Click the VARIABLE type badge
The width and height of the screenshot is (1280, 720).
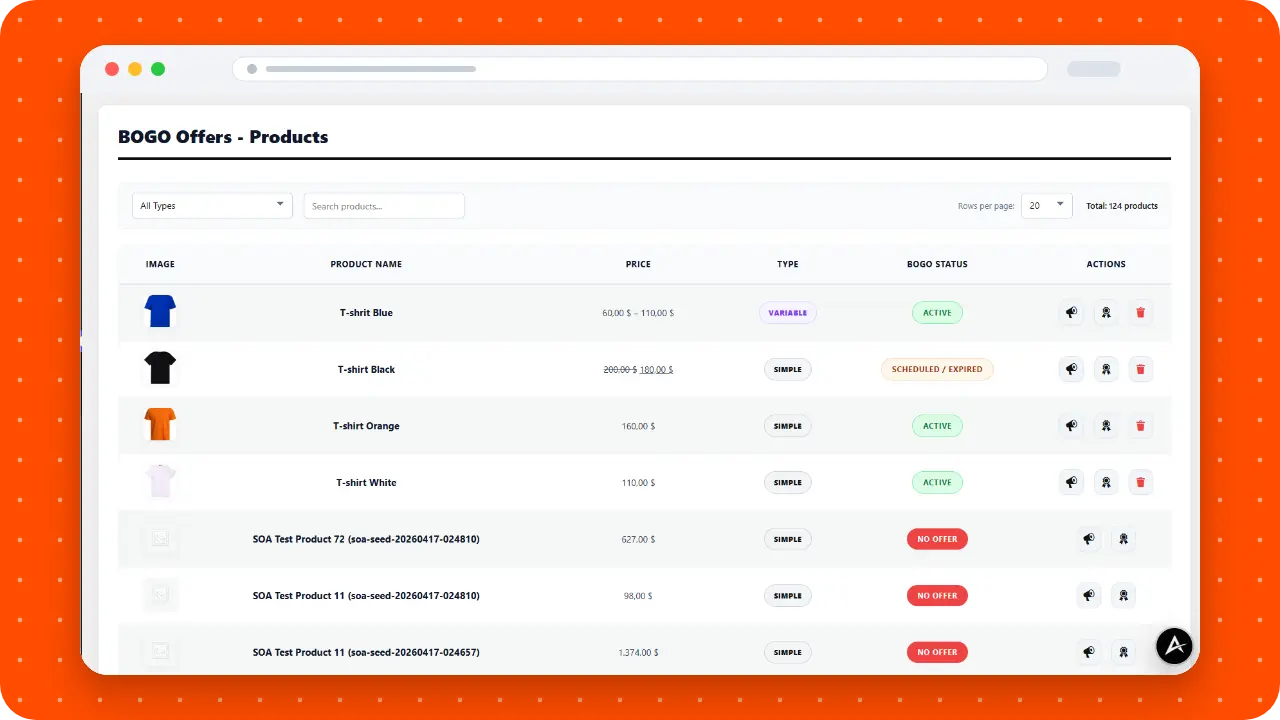(788, 313)
